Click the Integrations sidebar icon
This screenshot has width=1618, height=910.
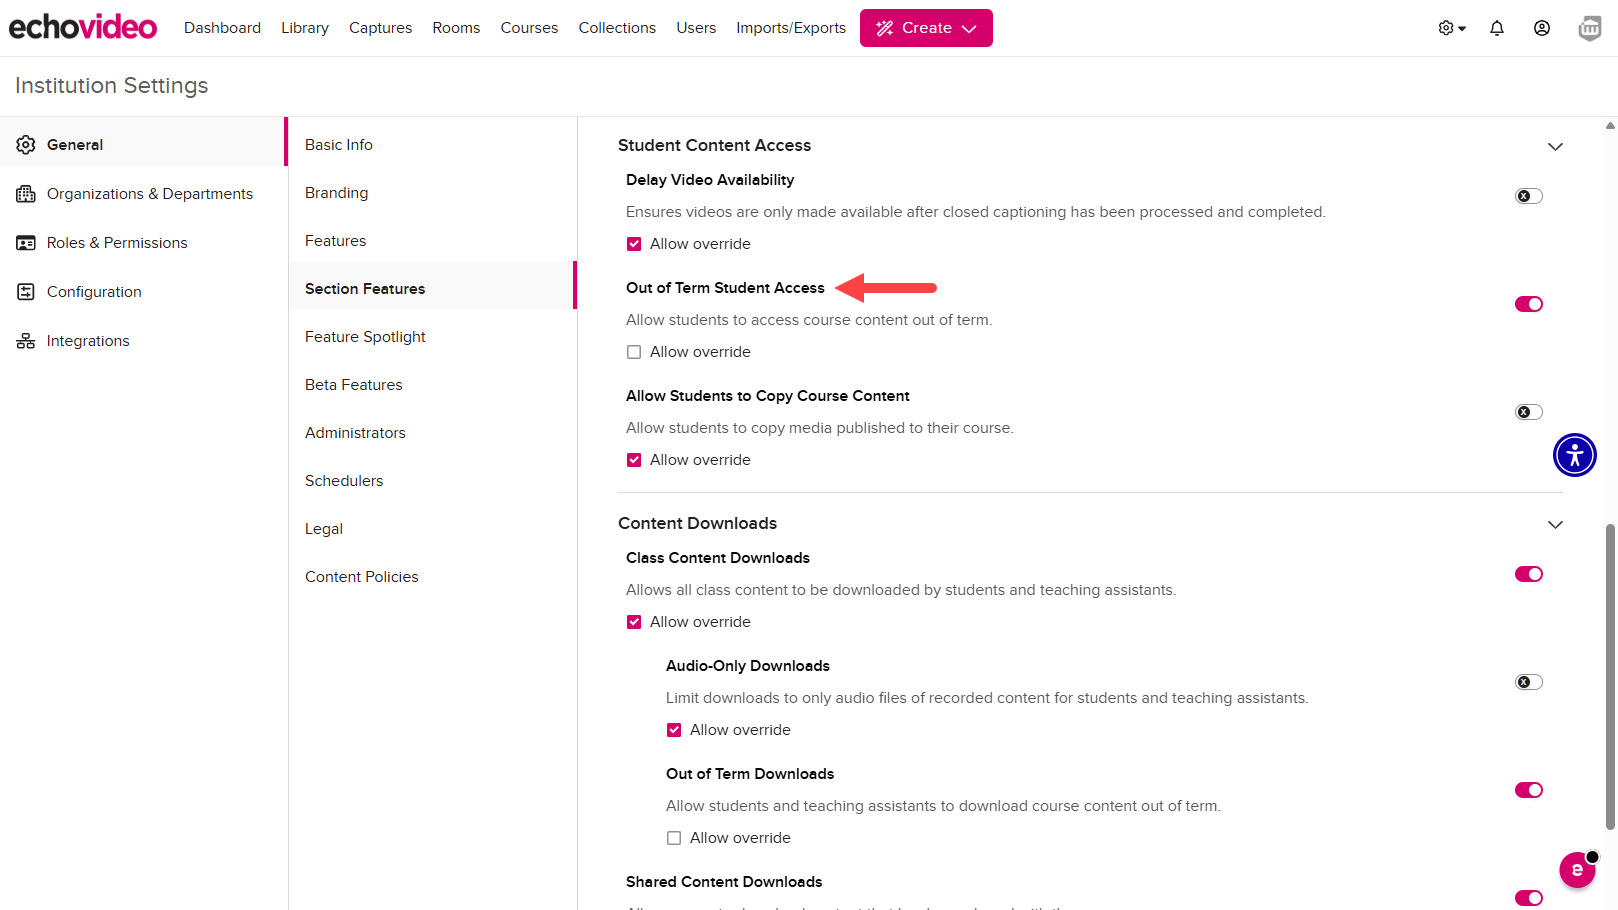tap(26, 341)
